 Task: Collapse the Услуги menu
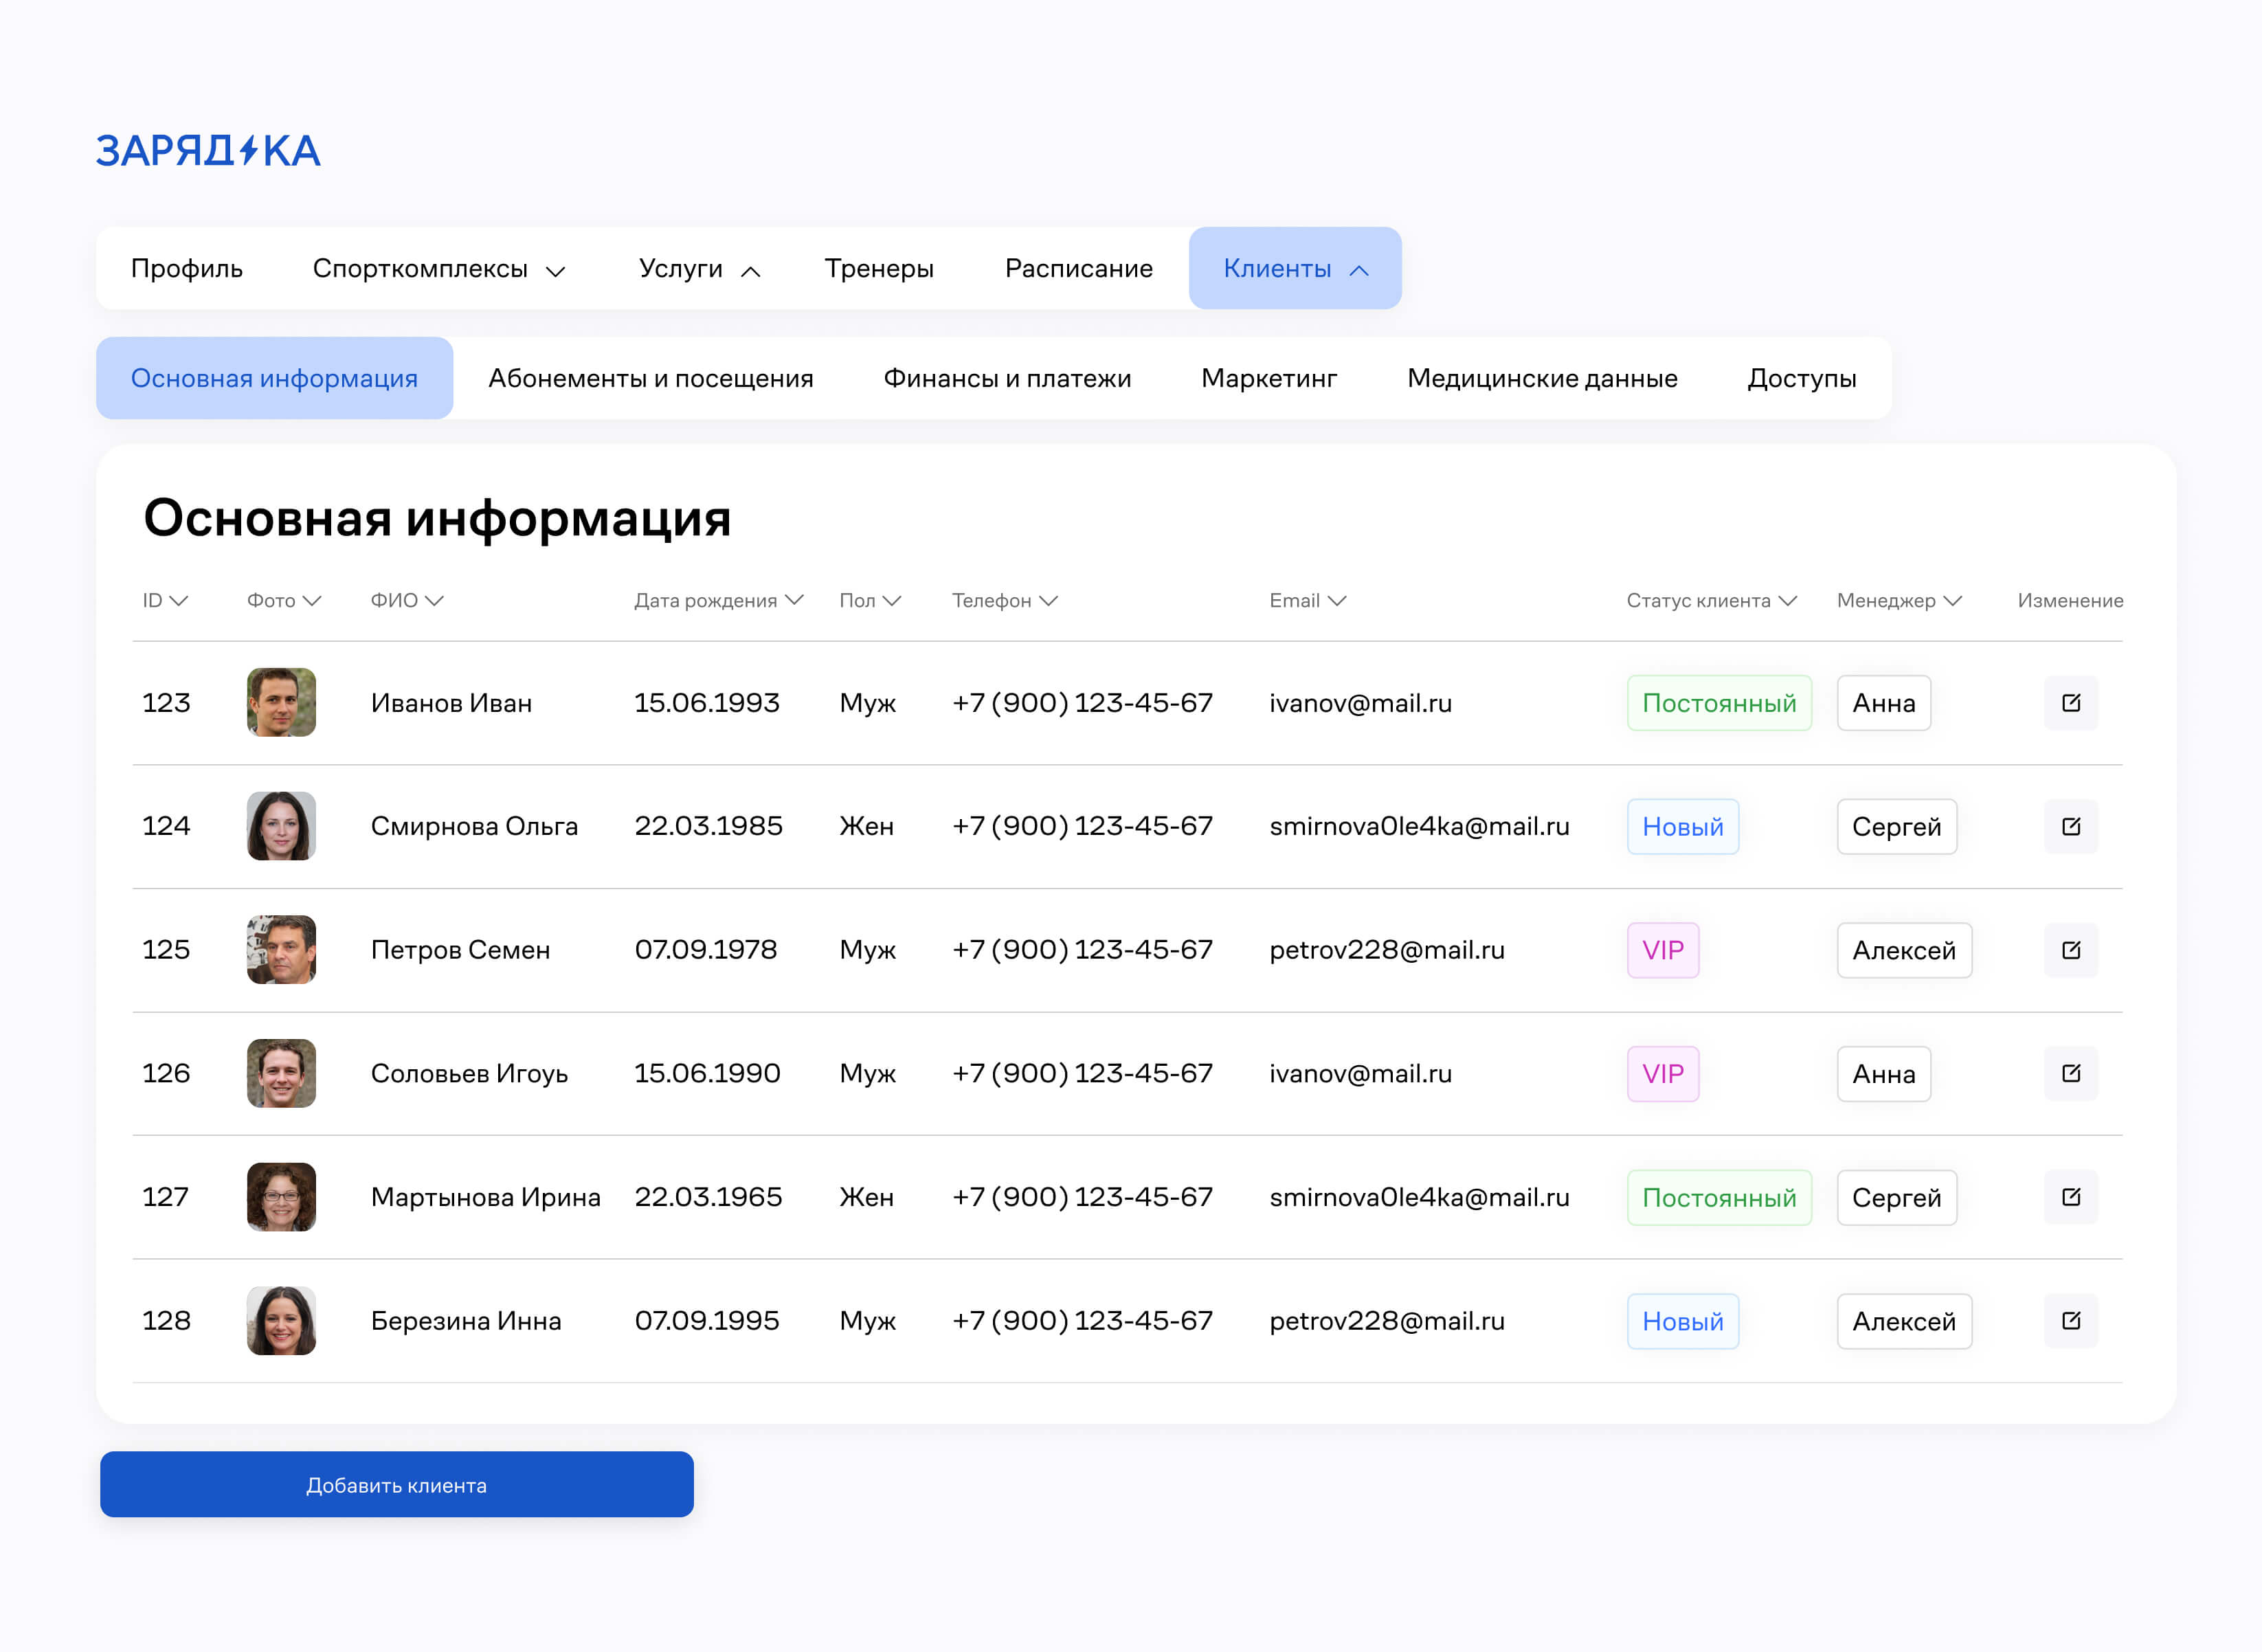pyautogui.click(x=700, y=268)
